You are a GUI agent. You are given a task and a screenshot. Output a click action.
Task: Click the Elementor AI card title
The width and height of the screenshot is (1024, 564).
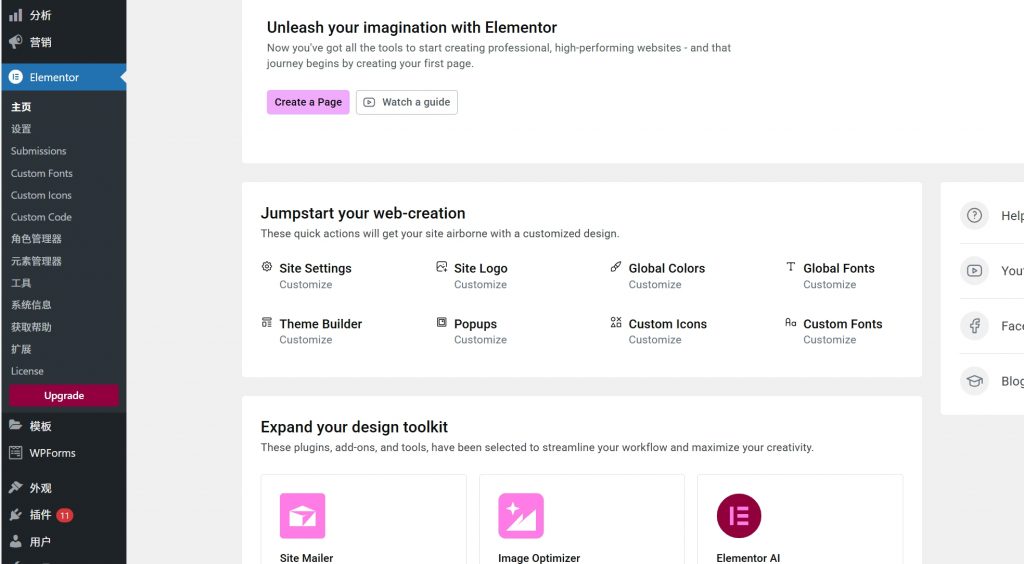click(748, 558)
